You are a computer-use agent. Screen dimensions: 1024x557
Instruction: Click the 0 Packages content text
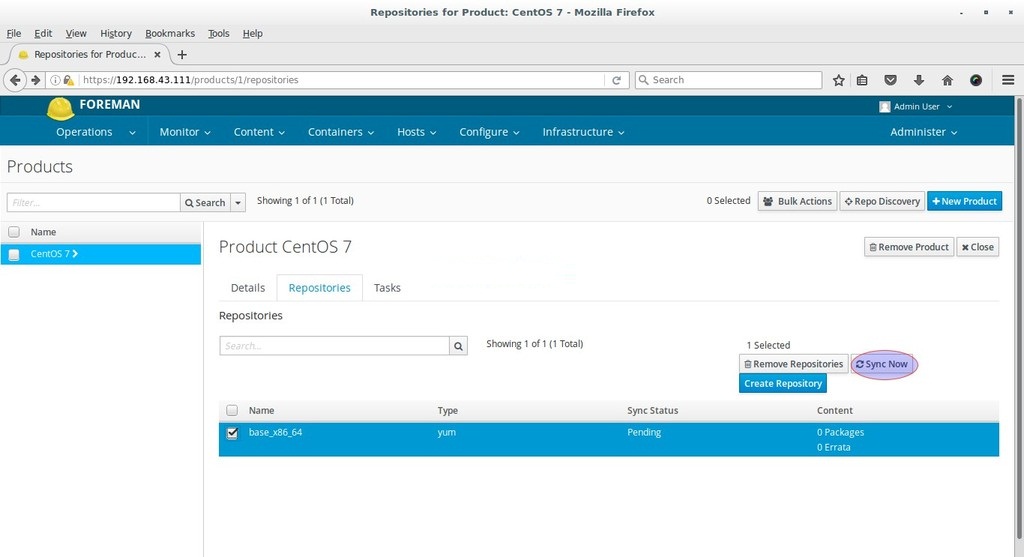click(840, 432)
